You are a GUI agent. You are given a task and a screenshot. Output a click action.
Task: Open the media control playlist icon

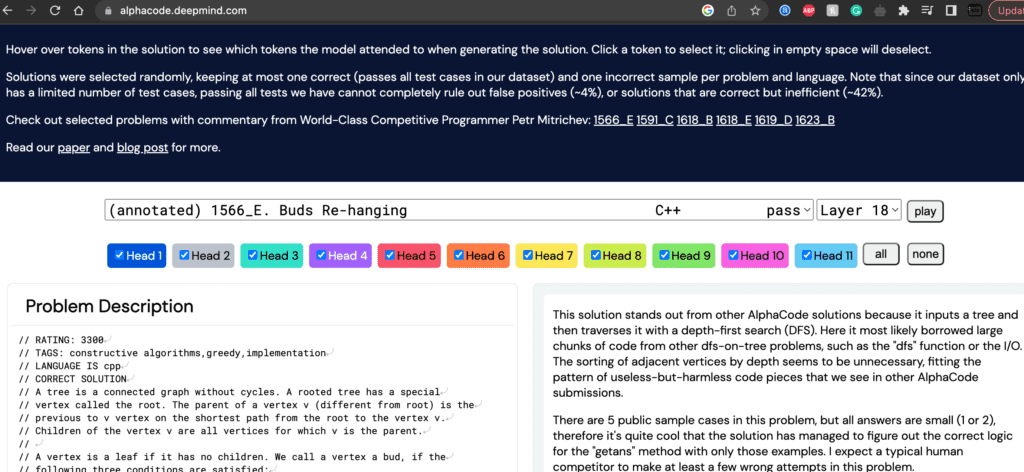tap(927, 10)
